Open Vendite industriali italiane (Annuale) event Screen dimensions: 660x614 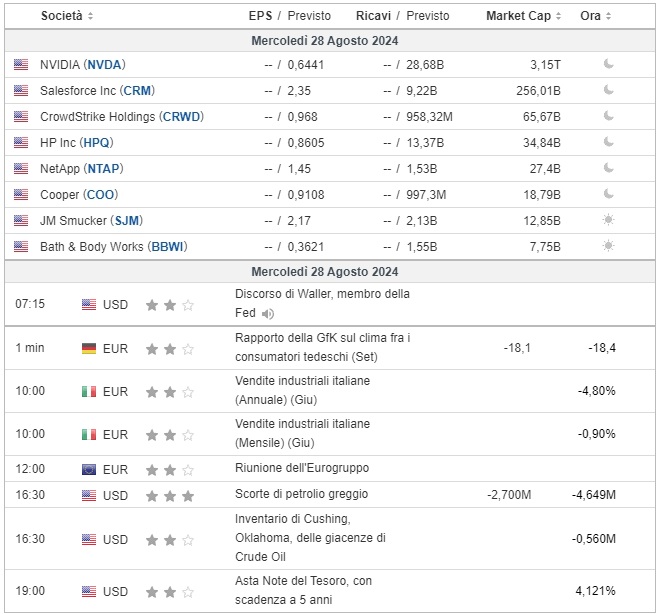coord(303,391)
